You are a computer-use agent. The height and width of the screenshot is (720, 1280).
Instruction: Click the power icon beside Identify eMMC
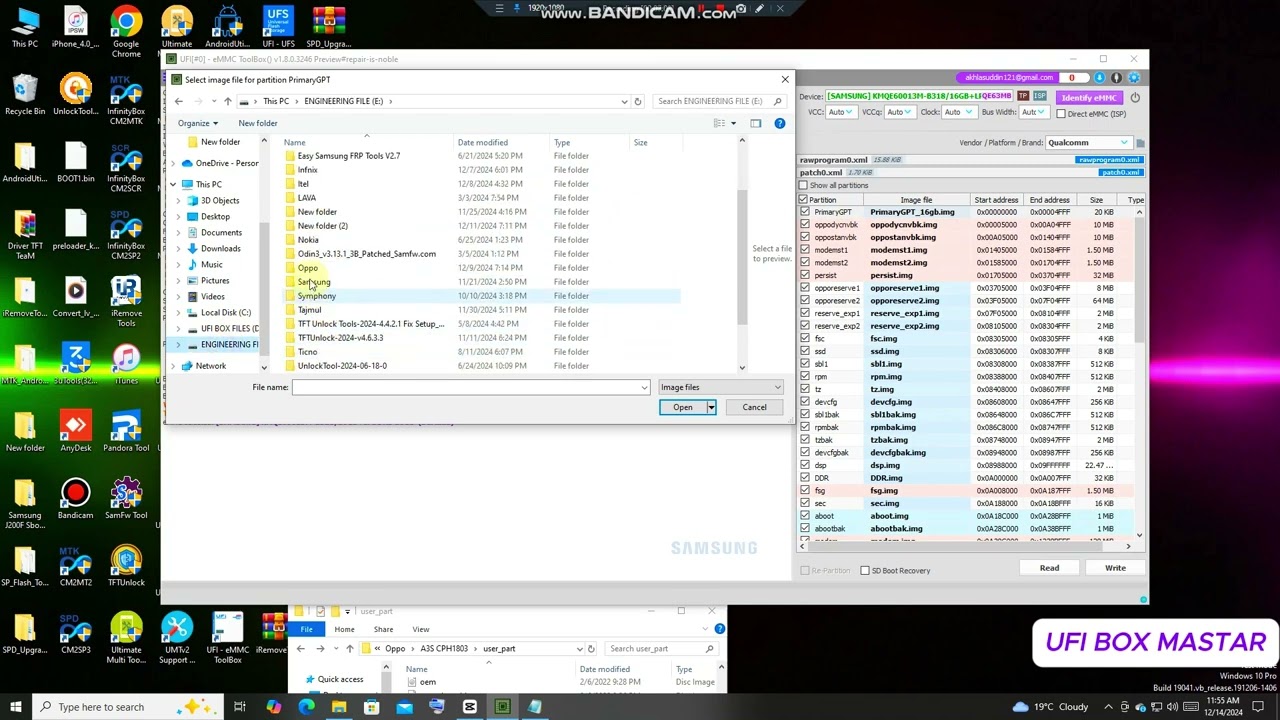(1135, 97)
